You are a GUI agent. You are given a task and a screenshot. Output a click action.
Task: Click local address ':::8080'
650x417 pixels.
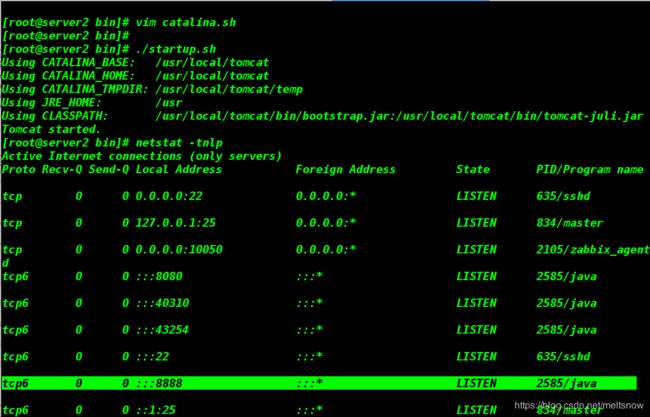click(x=159, y=276)
